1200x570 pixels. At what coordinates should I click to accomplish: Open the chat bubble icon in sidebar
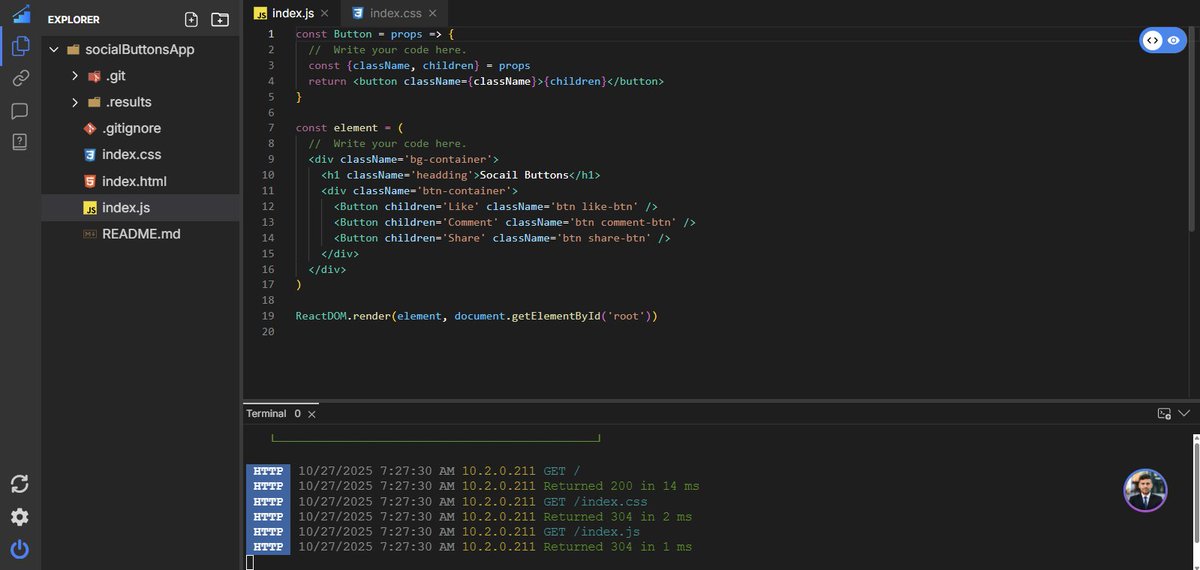point(20,110)
